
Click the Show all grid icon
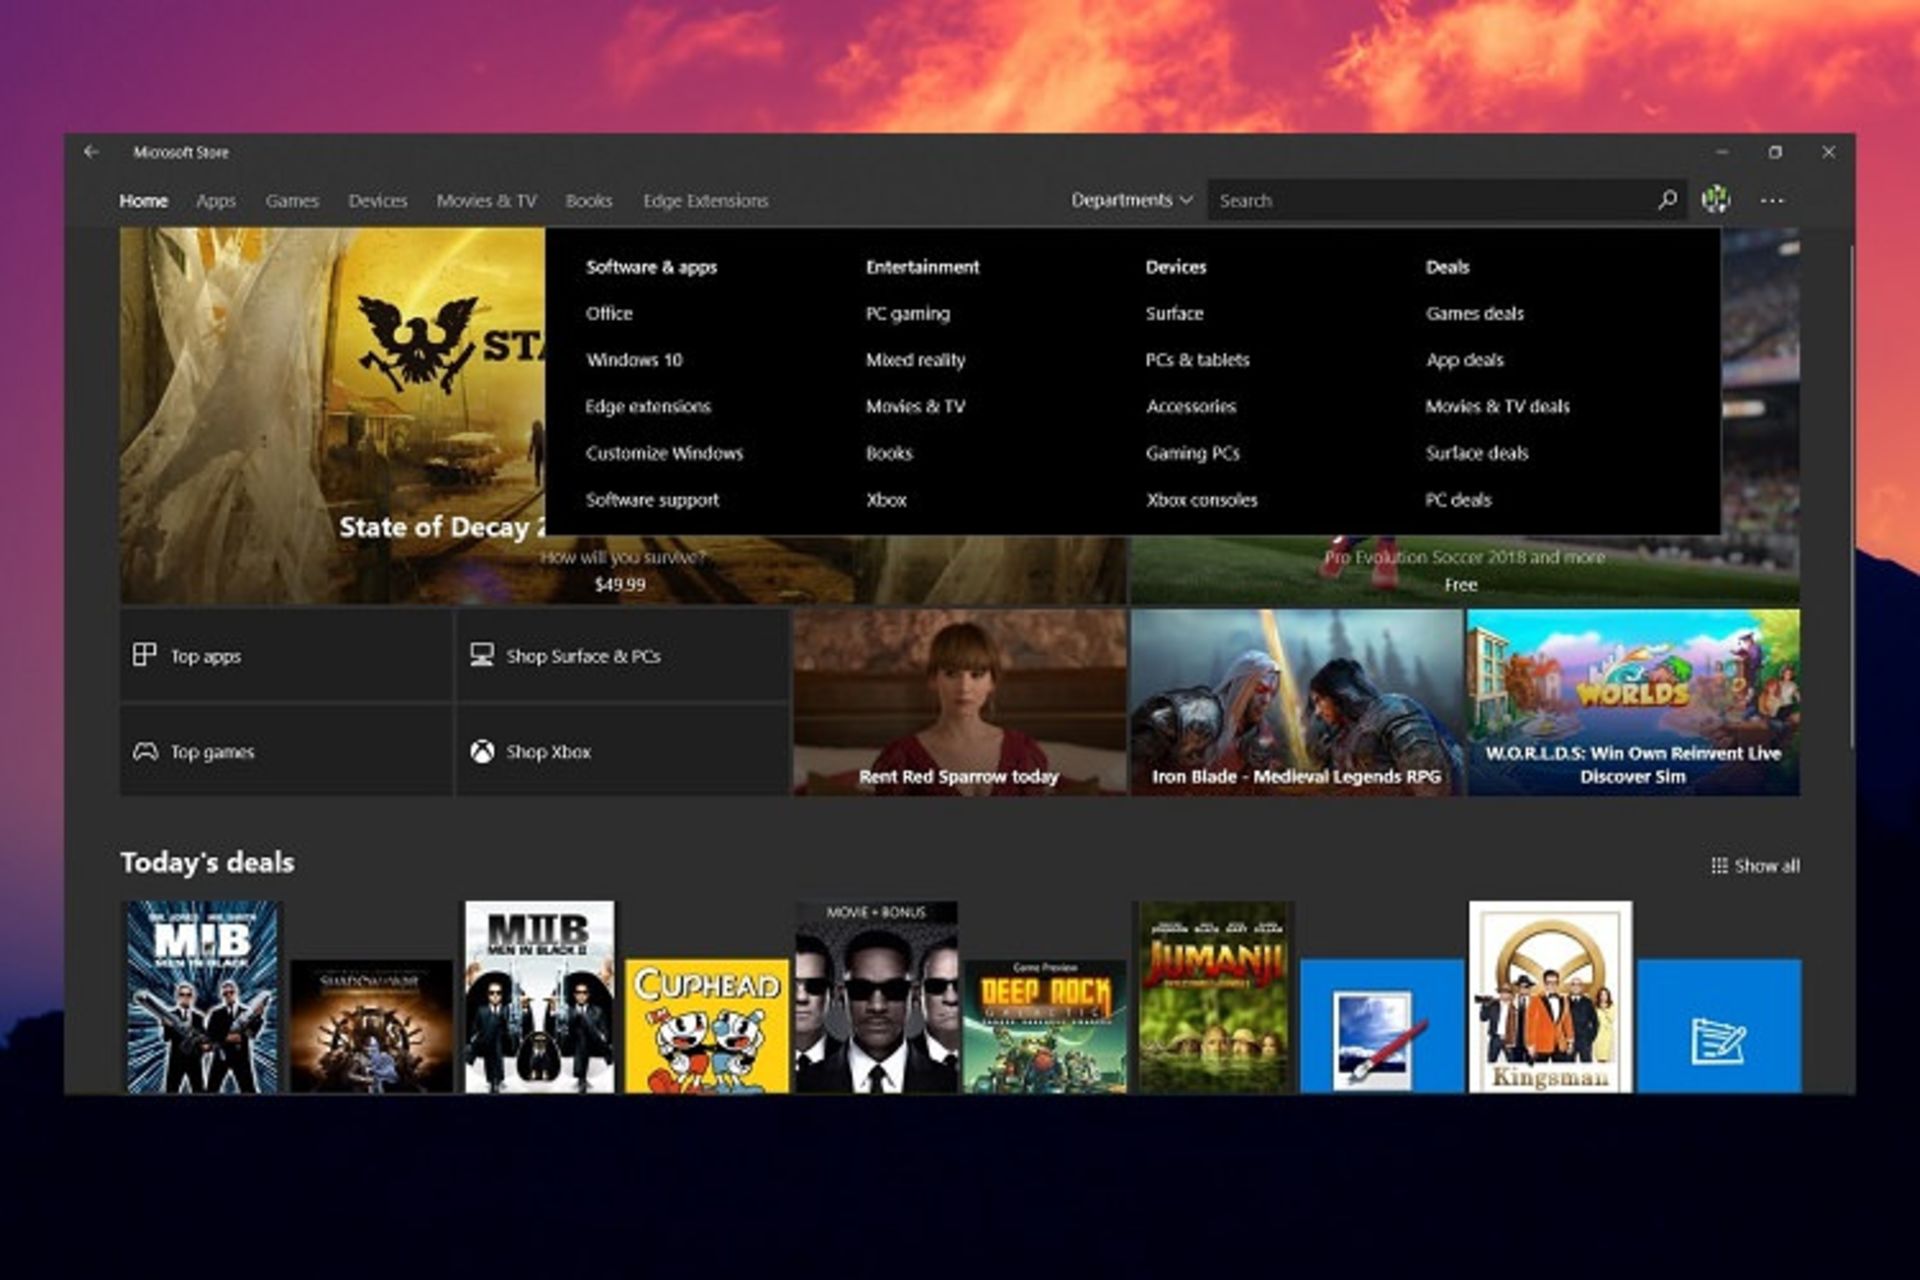pos(1719,866)
